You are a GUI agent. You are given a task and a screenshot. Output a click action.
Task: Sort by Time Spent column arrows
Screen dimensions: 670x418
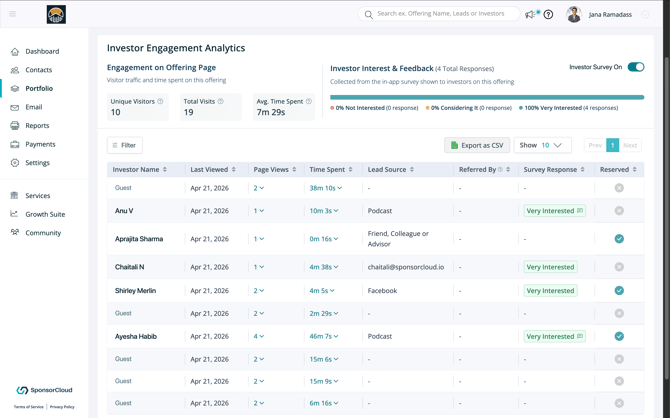[x=350, y=170]
